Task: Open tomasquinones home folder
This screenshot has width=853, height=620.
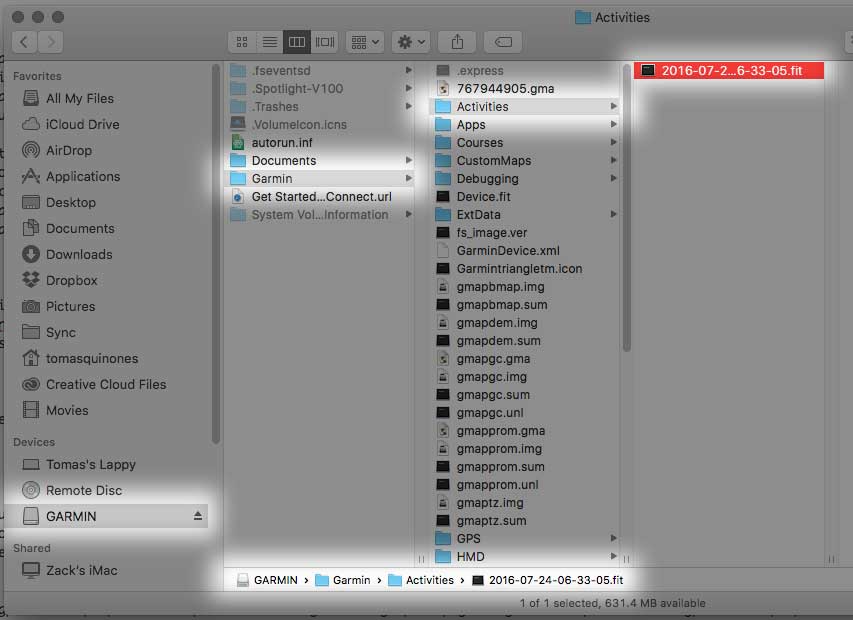Action: click(x=80, y=359)
